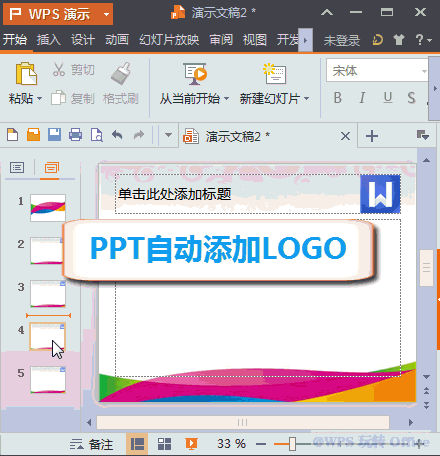Click the open folder icon in quick toolbar

pos(33,135)
